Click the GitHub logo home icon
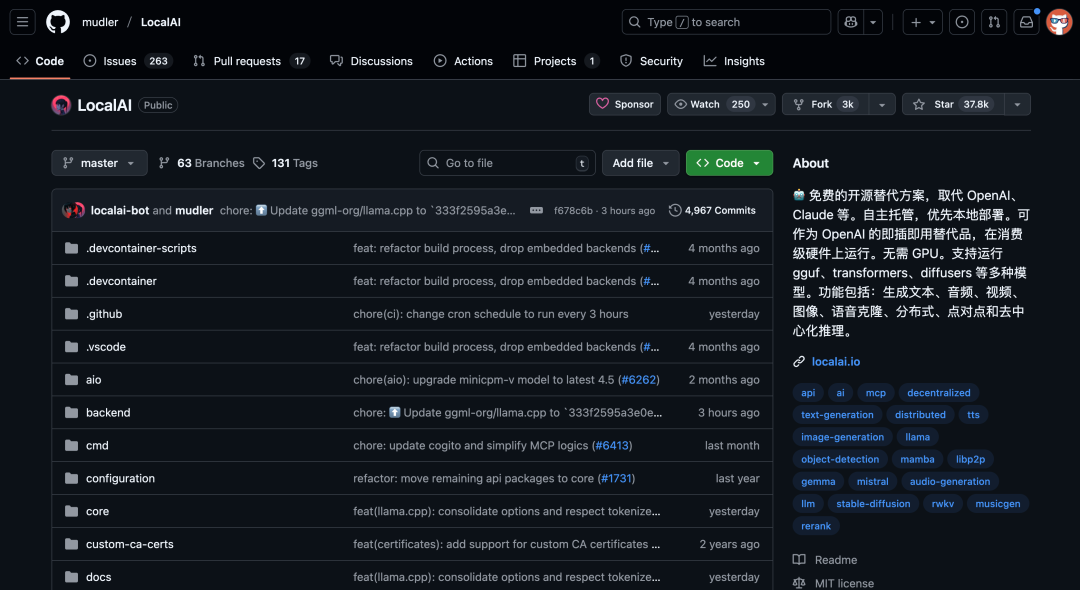The height and width of the screenshot is (590, 1080). pyautogui.click(x=58, y=22)
